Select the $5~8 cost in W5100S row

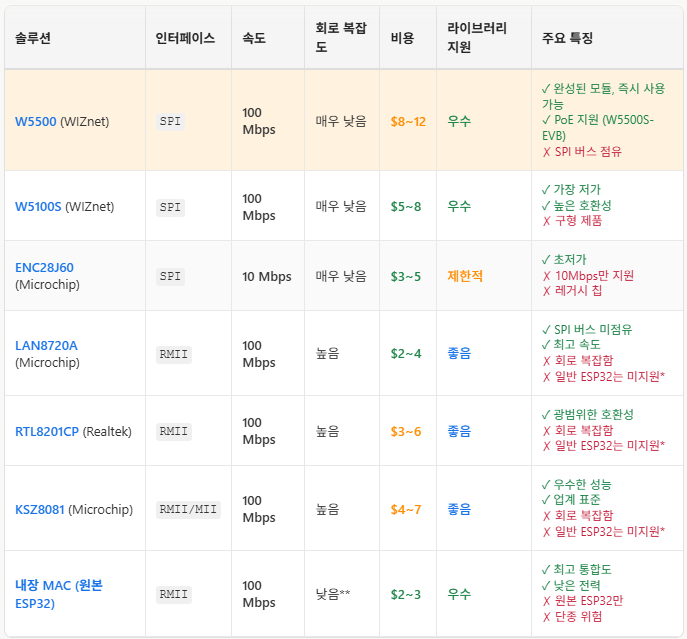click(x=406, y=206)
